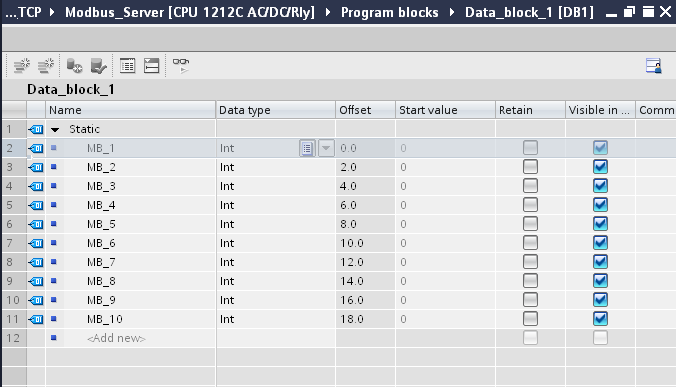Click the Insert row toolbar icon
The width and height of the screenshot is (676, 387).
(21, 66)
